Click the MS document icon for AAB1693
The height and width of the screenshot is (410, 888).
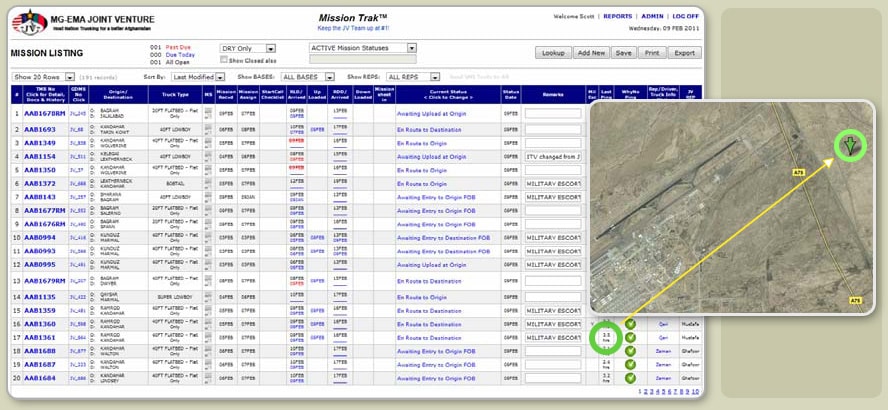[208, 129]
